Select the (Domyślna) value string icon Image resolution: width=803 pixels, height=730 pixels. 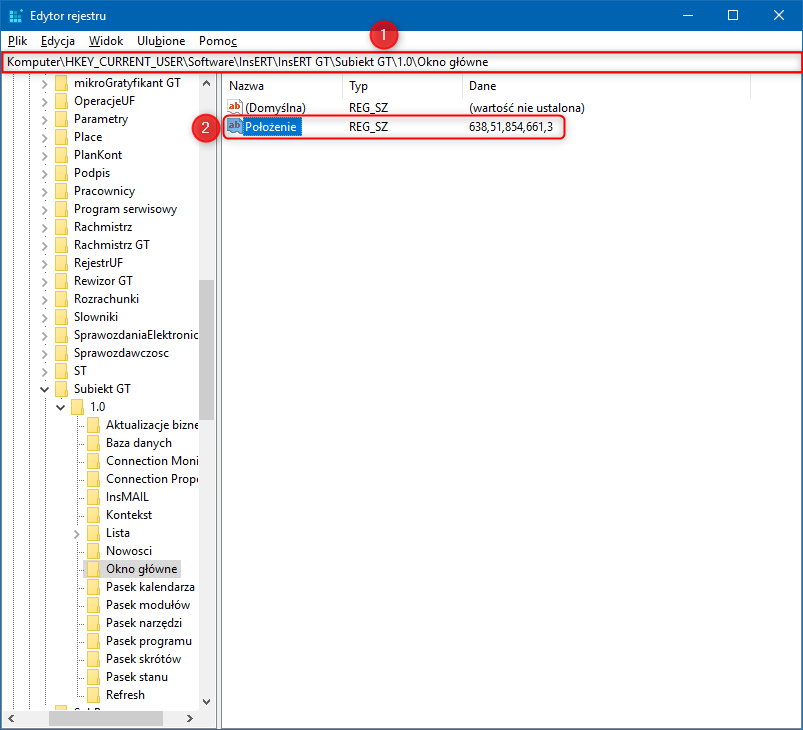(235, 107)
